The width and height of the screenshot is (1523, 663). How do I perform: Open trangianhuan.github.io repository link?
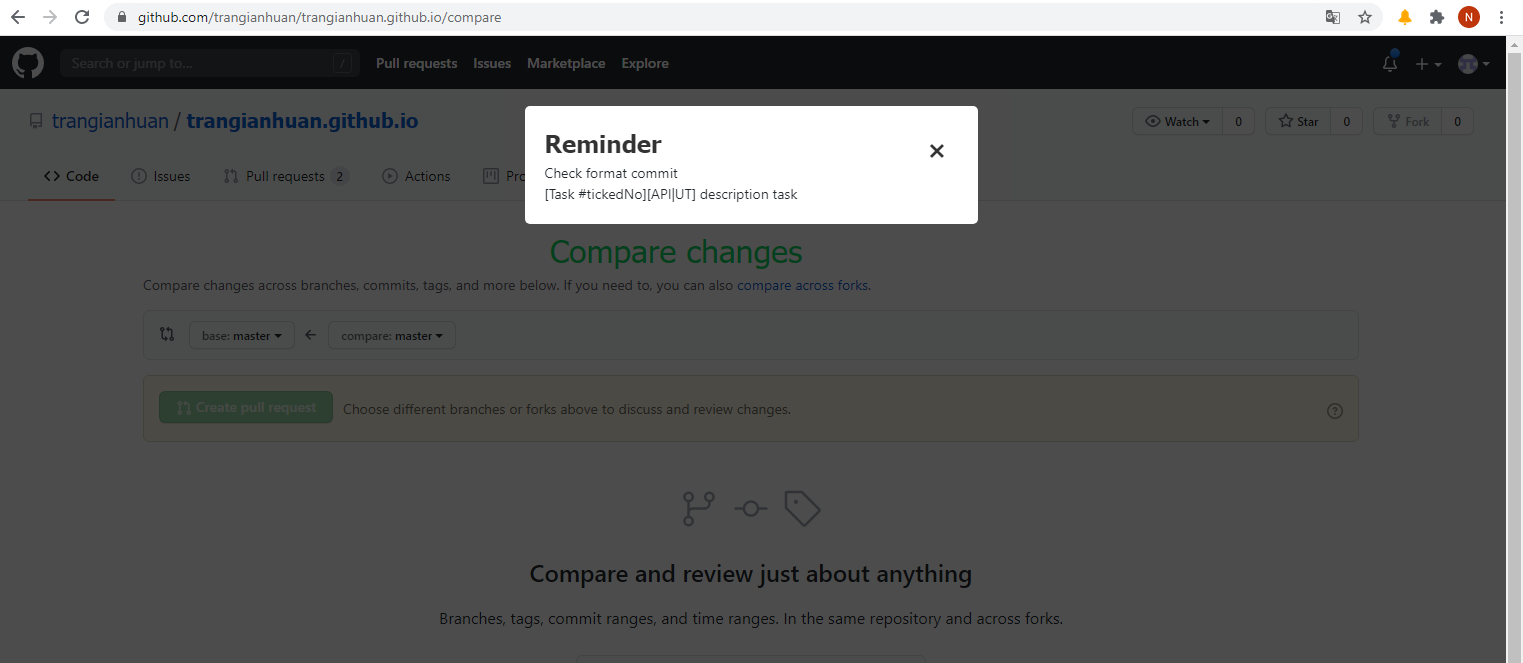point(302,121)
